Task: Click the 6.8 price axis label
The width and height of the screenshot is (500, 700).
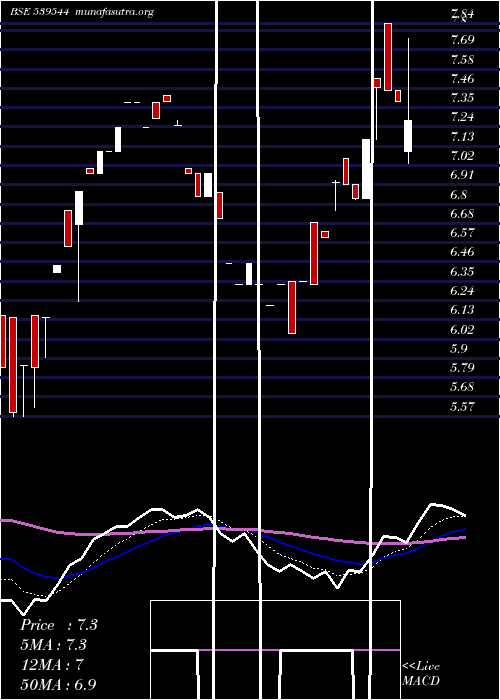Action: point(459,195)
